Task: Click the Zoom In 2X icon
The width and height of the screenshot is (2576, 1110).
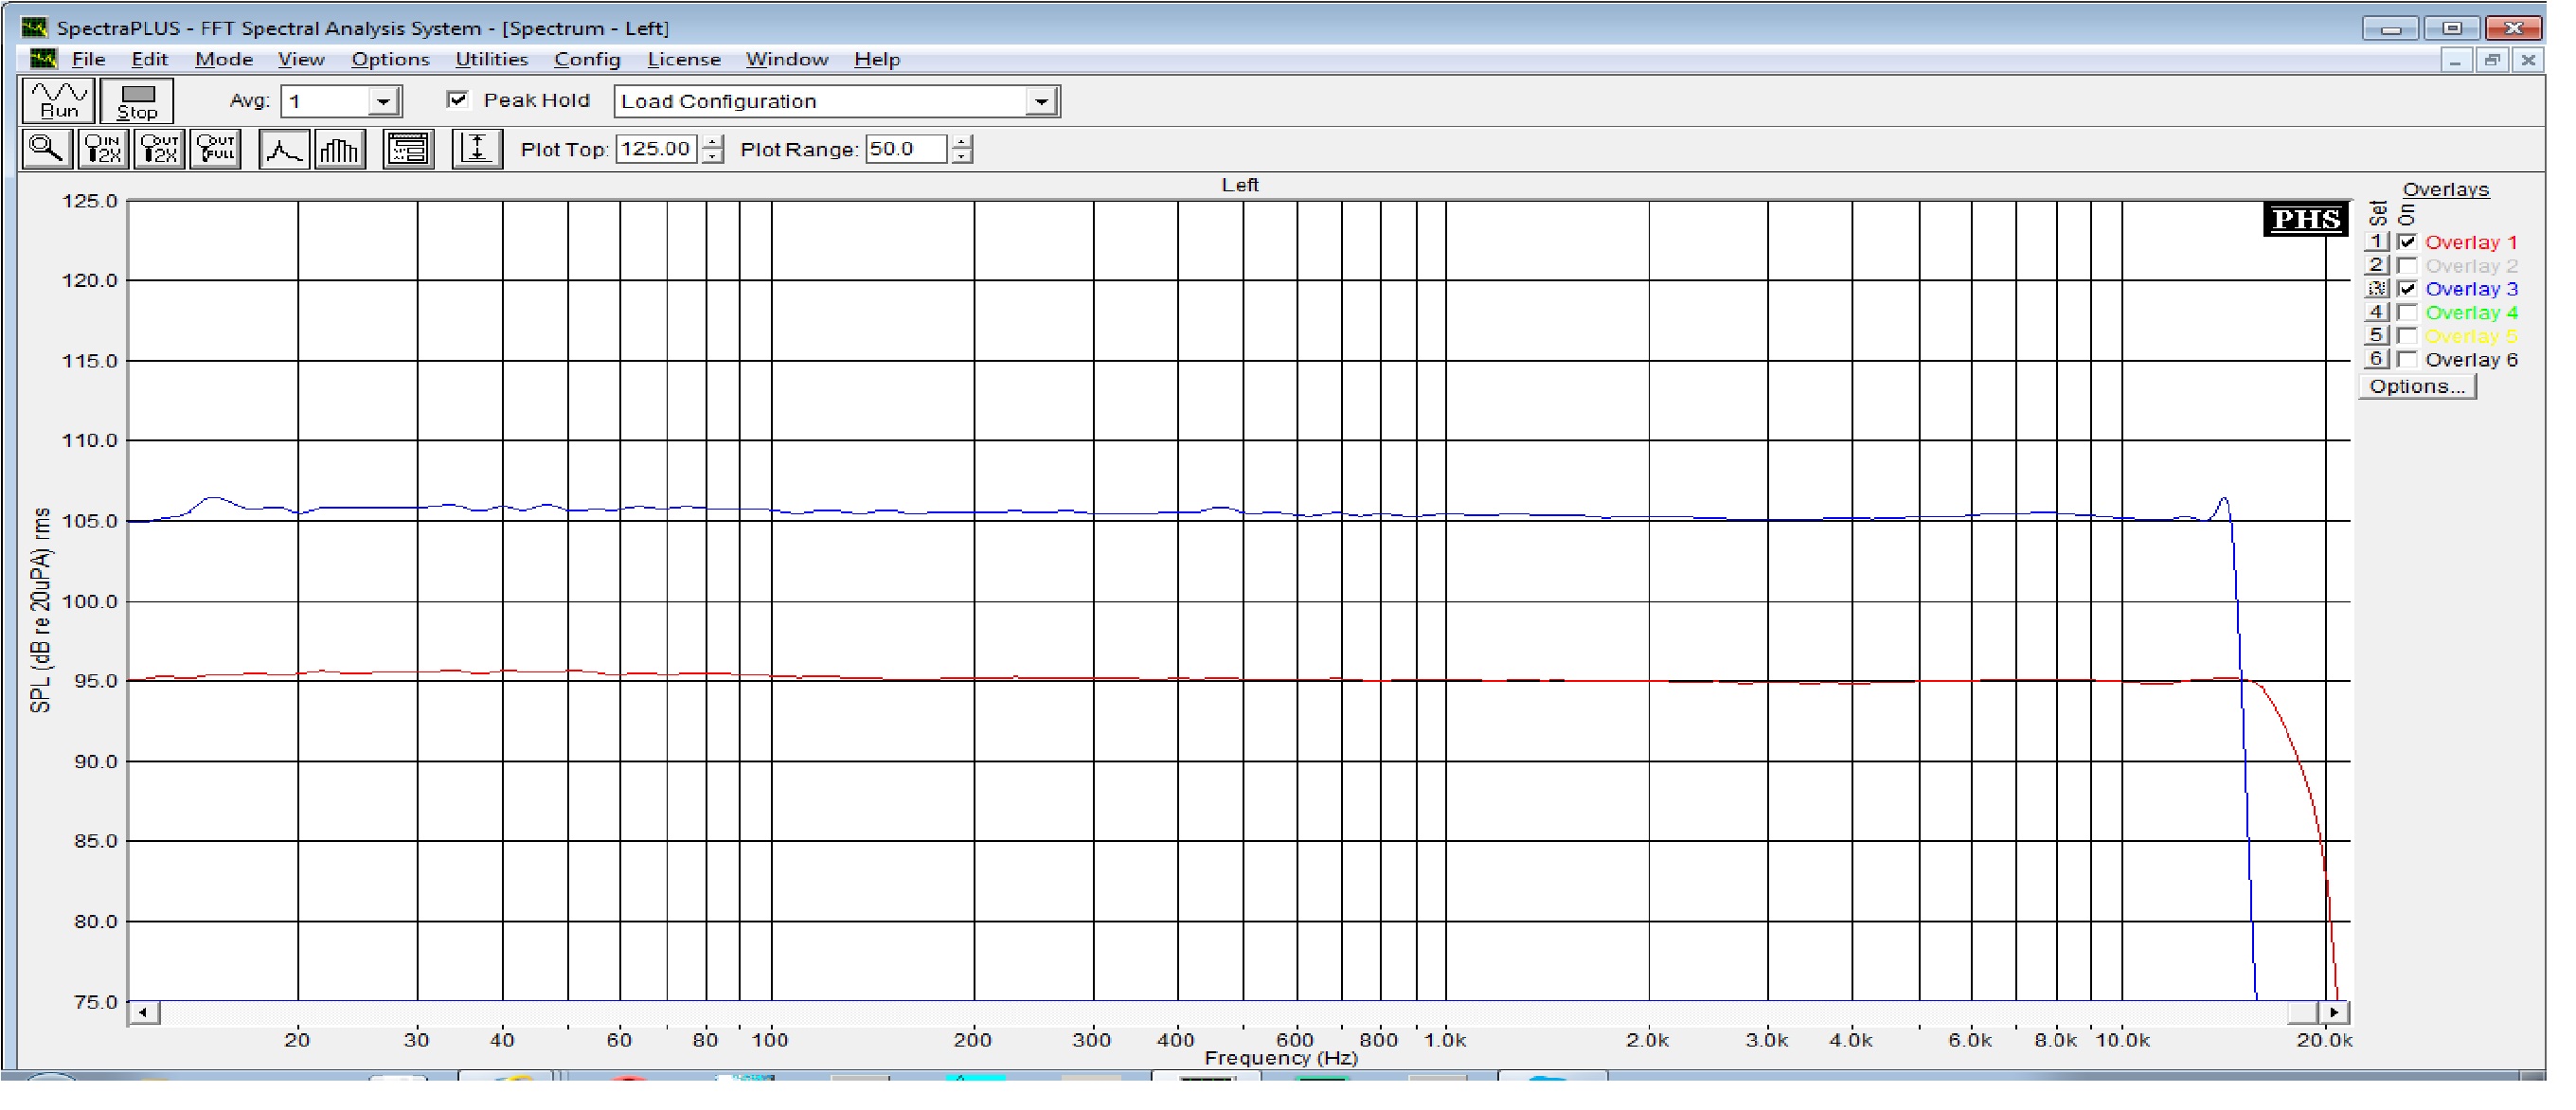Action: click(103, 149)
